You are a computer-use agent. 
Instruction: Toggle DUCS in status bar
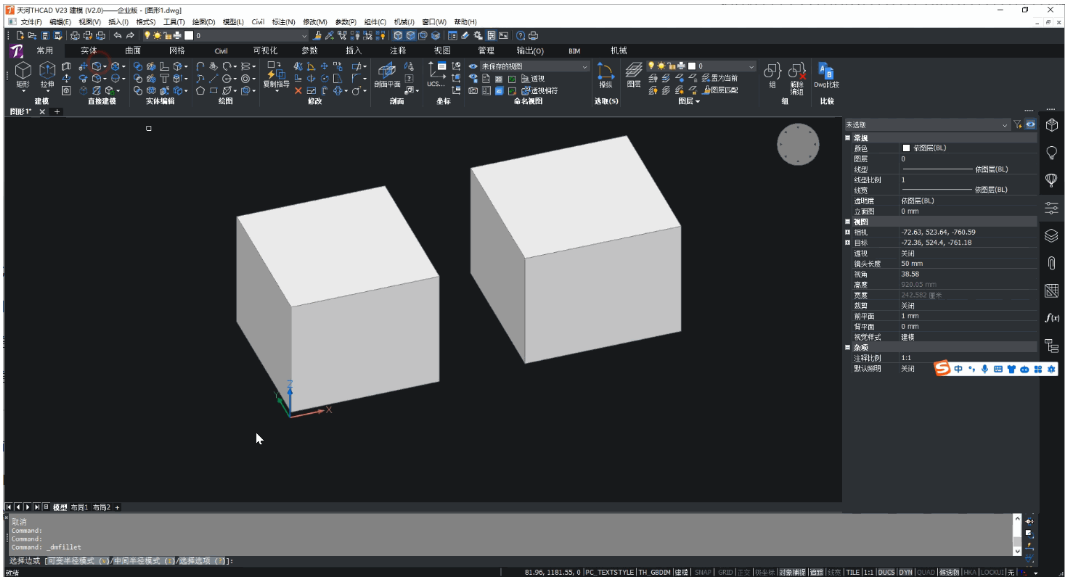click(x=886, y=572)
